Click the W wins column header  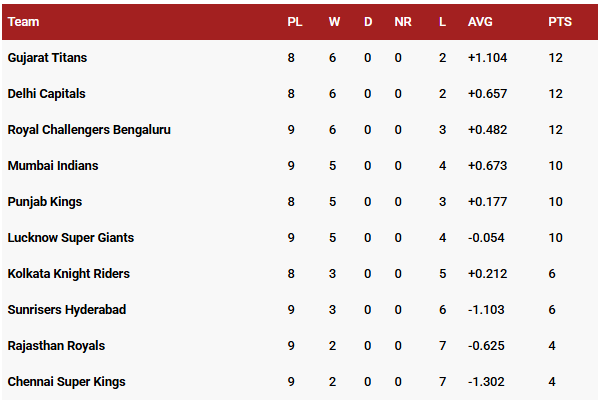pos(334,21)
